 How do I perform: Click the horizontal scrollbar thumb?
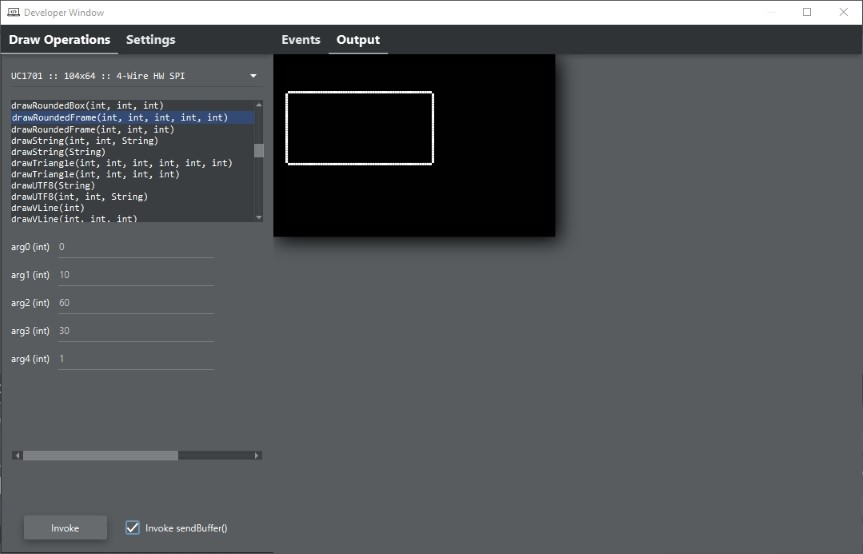pyautogui.click(x=100, y=456)
